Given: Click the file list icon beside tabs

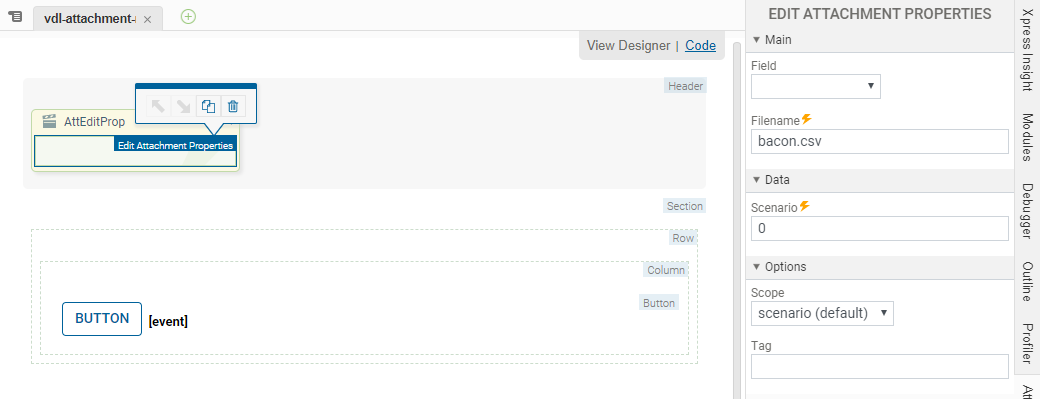Looking at the screenshot, I should pos(15,17).
